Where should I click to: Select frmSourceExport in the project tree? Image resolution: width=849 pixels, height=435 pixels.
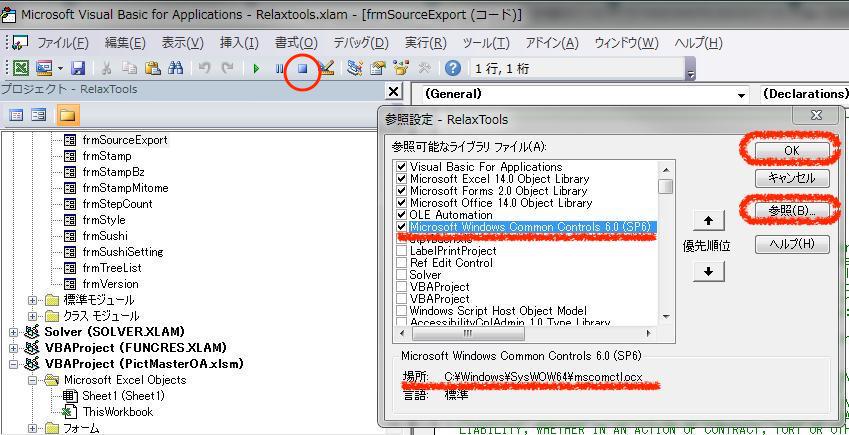click(125, 140)
